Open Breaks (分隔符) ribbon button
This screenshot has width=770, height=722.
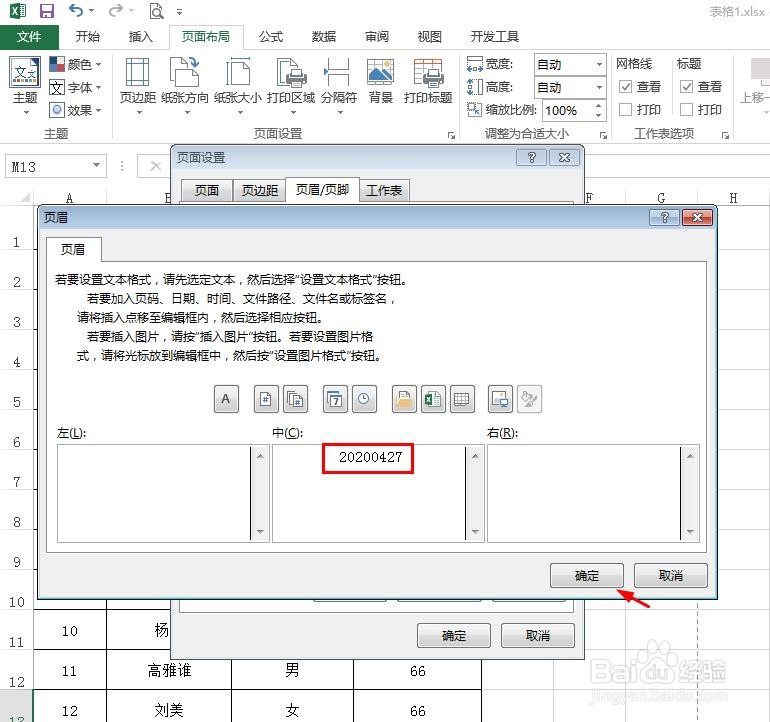click(338, 86)
